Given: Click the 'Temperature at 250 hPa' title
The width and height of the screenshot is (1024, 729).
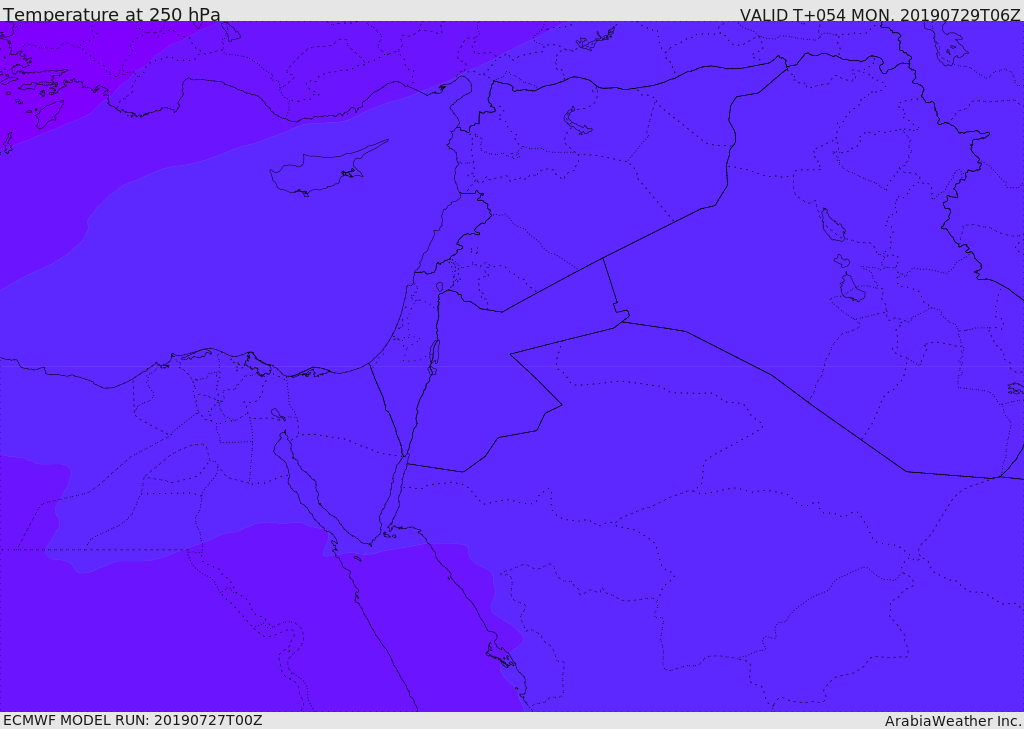Looking at the screenshot, I should coord(112,14).
